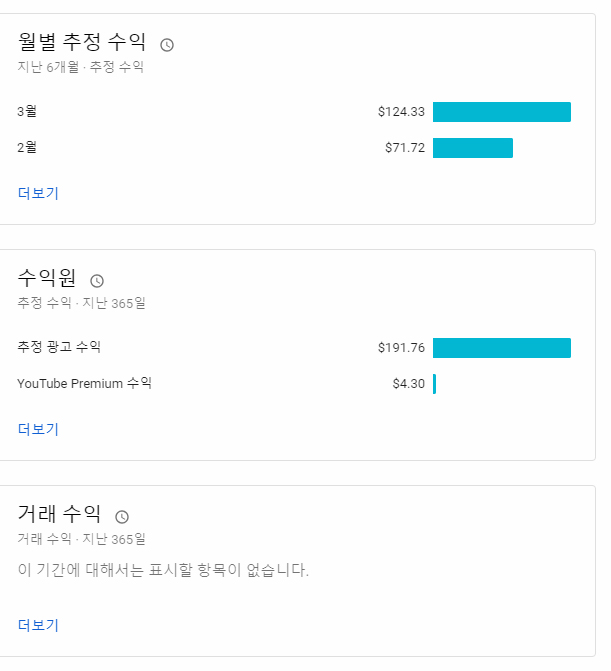Screen dimensions: 611x671
Task: Select the 추정 광고 수익 label
Action: 59,348
